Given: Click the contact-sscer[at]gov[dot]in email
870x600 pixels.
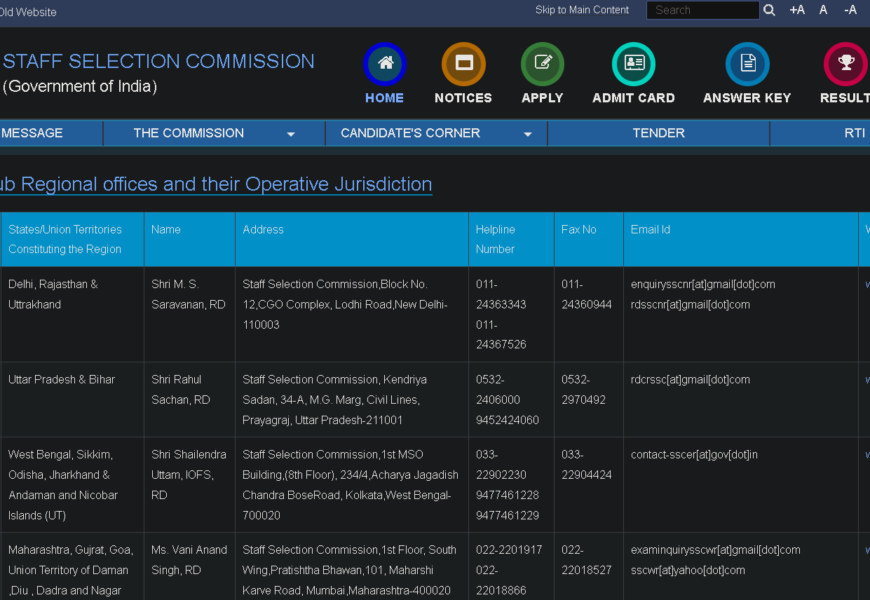Looking at the screenshot, I should click(x=694, y=455).
